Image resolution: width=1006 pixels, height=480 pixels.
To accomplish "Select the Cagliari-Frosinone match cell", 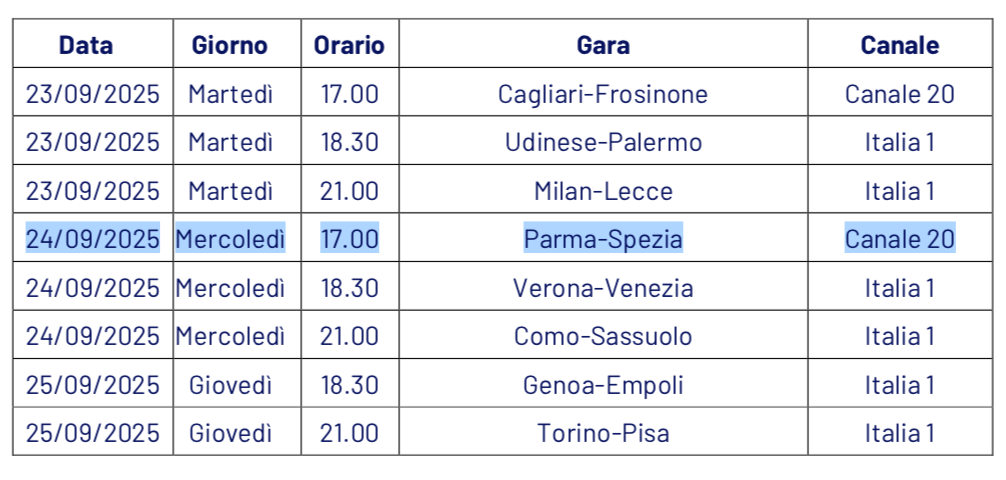I will click(x=603, y=94).
